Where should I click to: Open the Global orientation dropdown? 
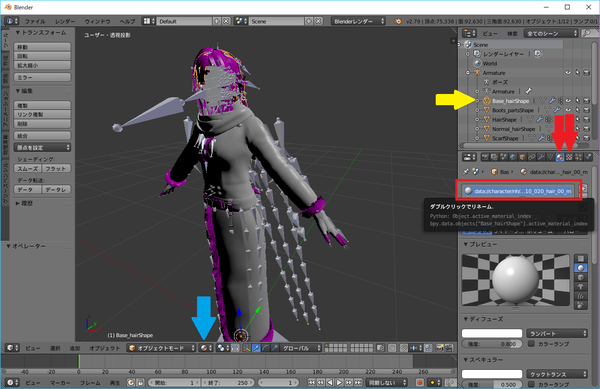click(301, 348)
